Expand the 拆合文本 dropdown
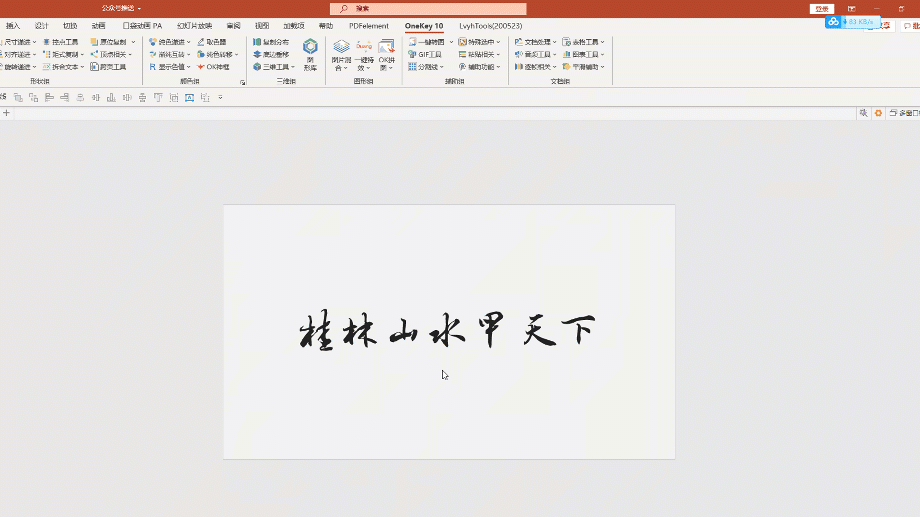This screenshot has width=920, height=517. 82,67
